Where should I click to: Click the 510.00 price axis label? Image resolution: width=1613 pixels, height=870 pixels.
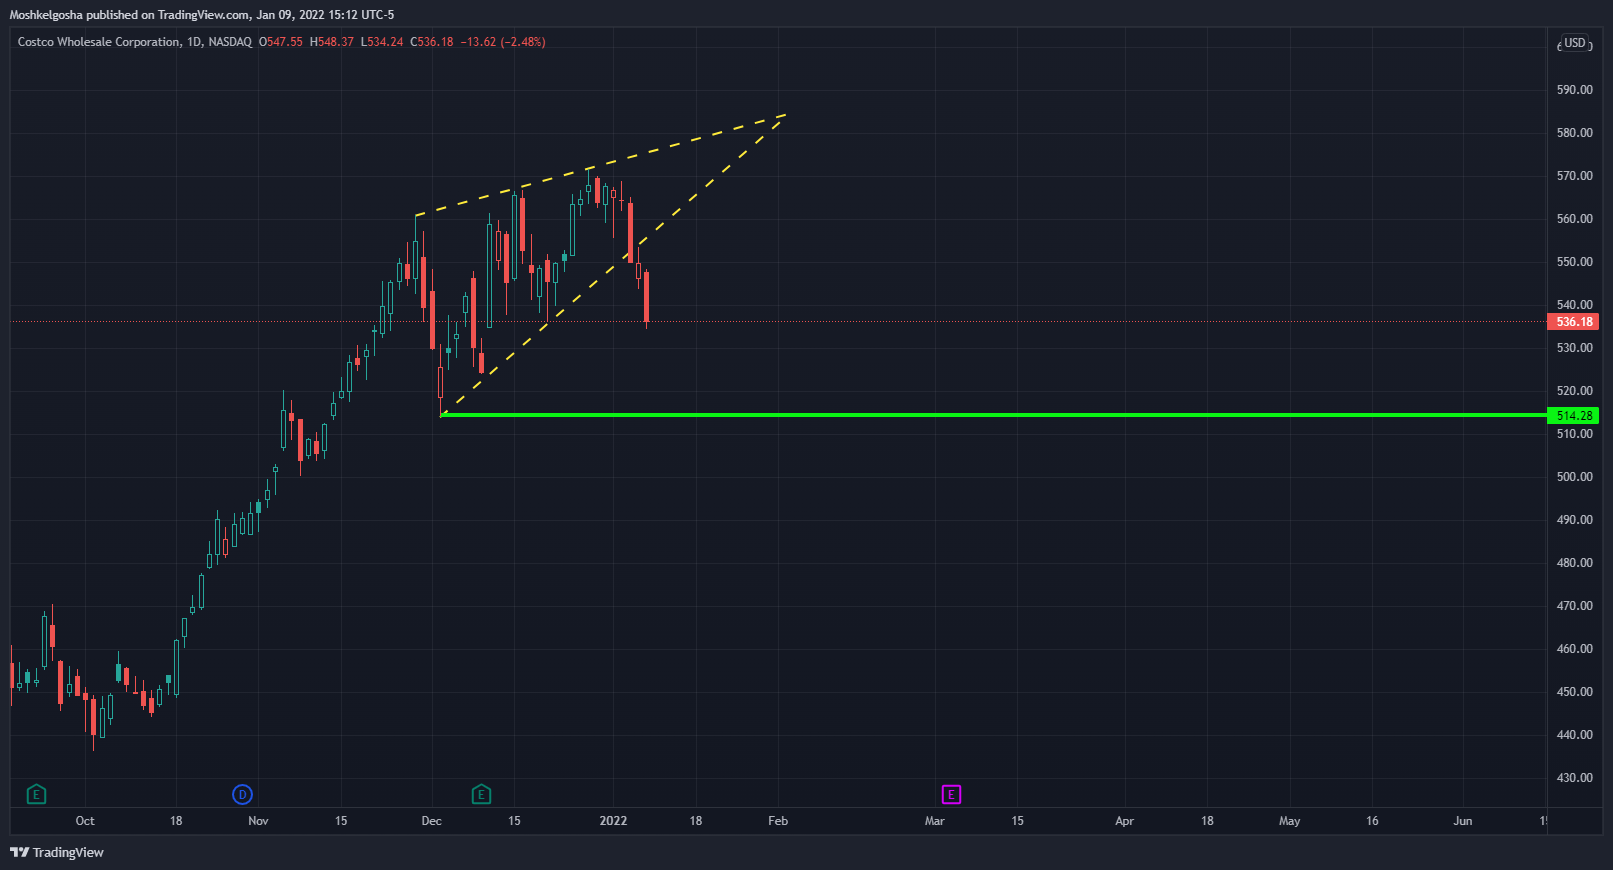click(1574, 434)
